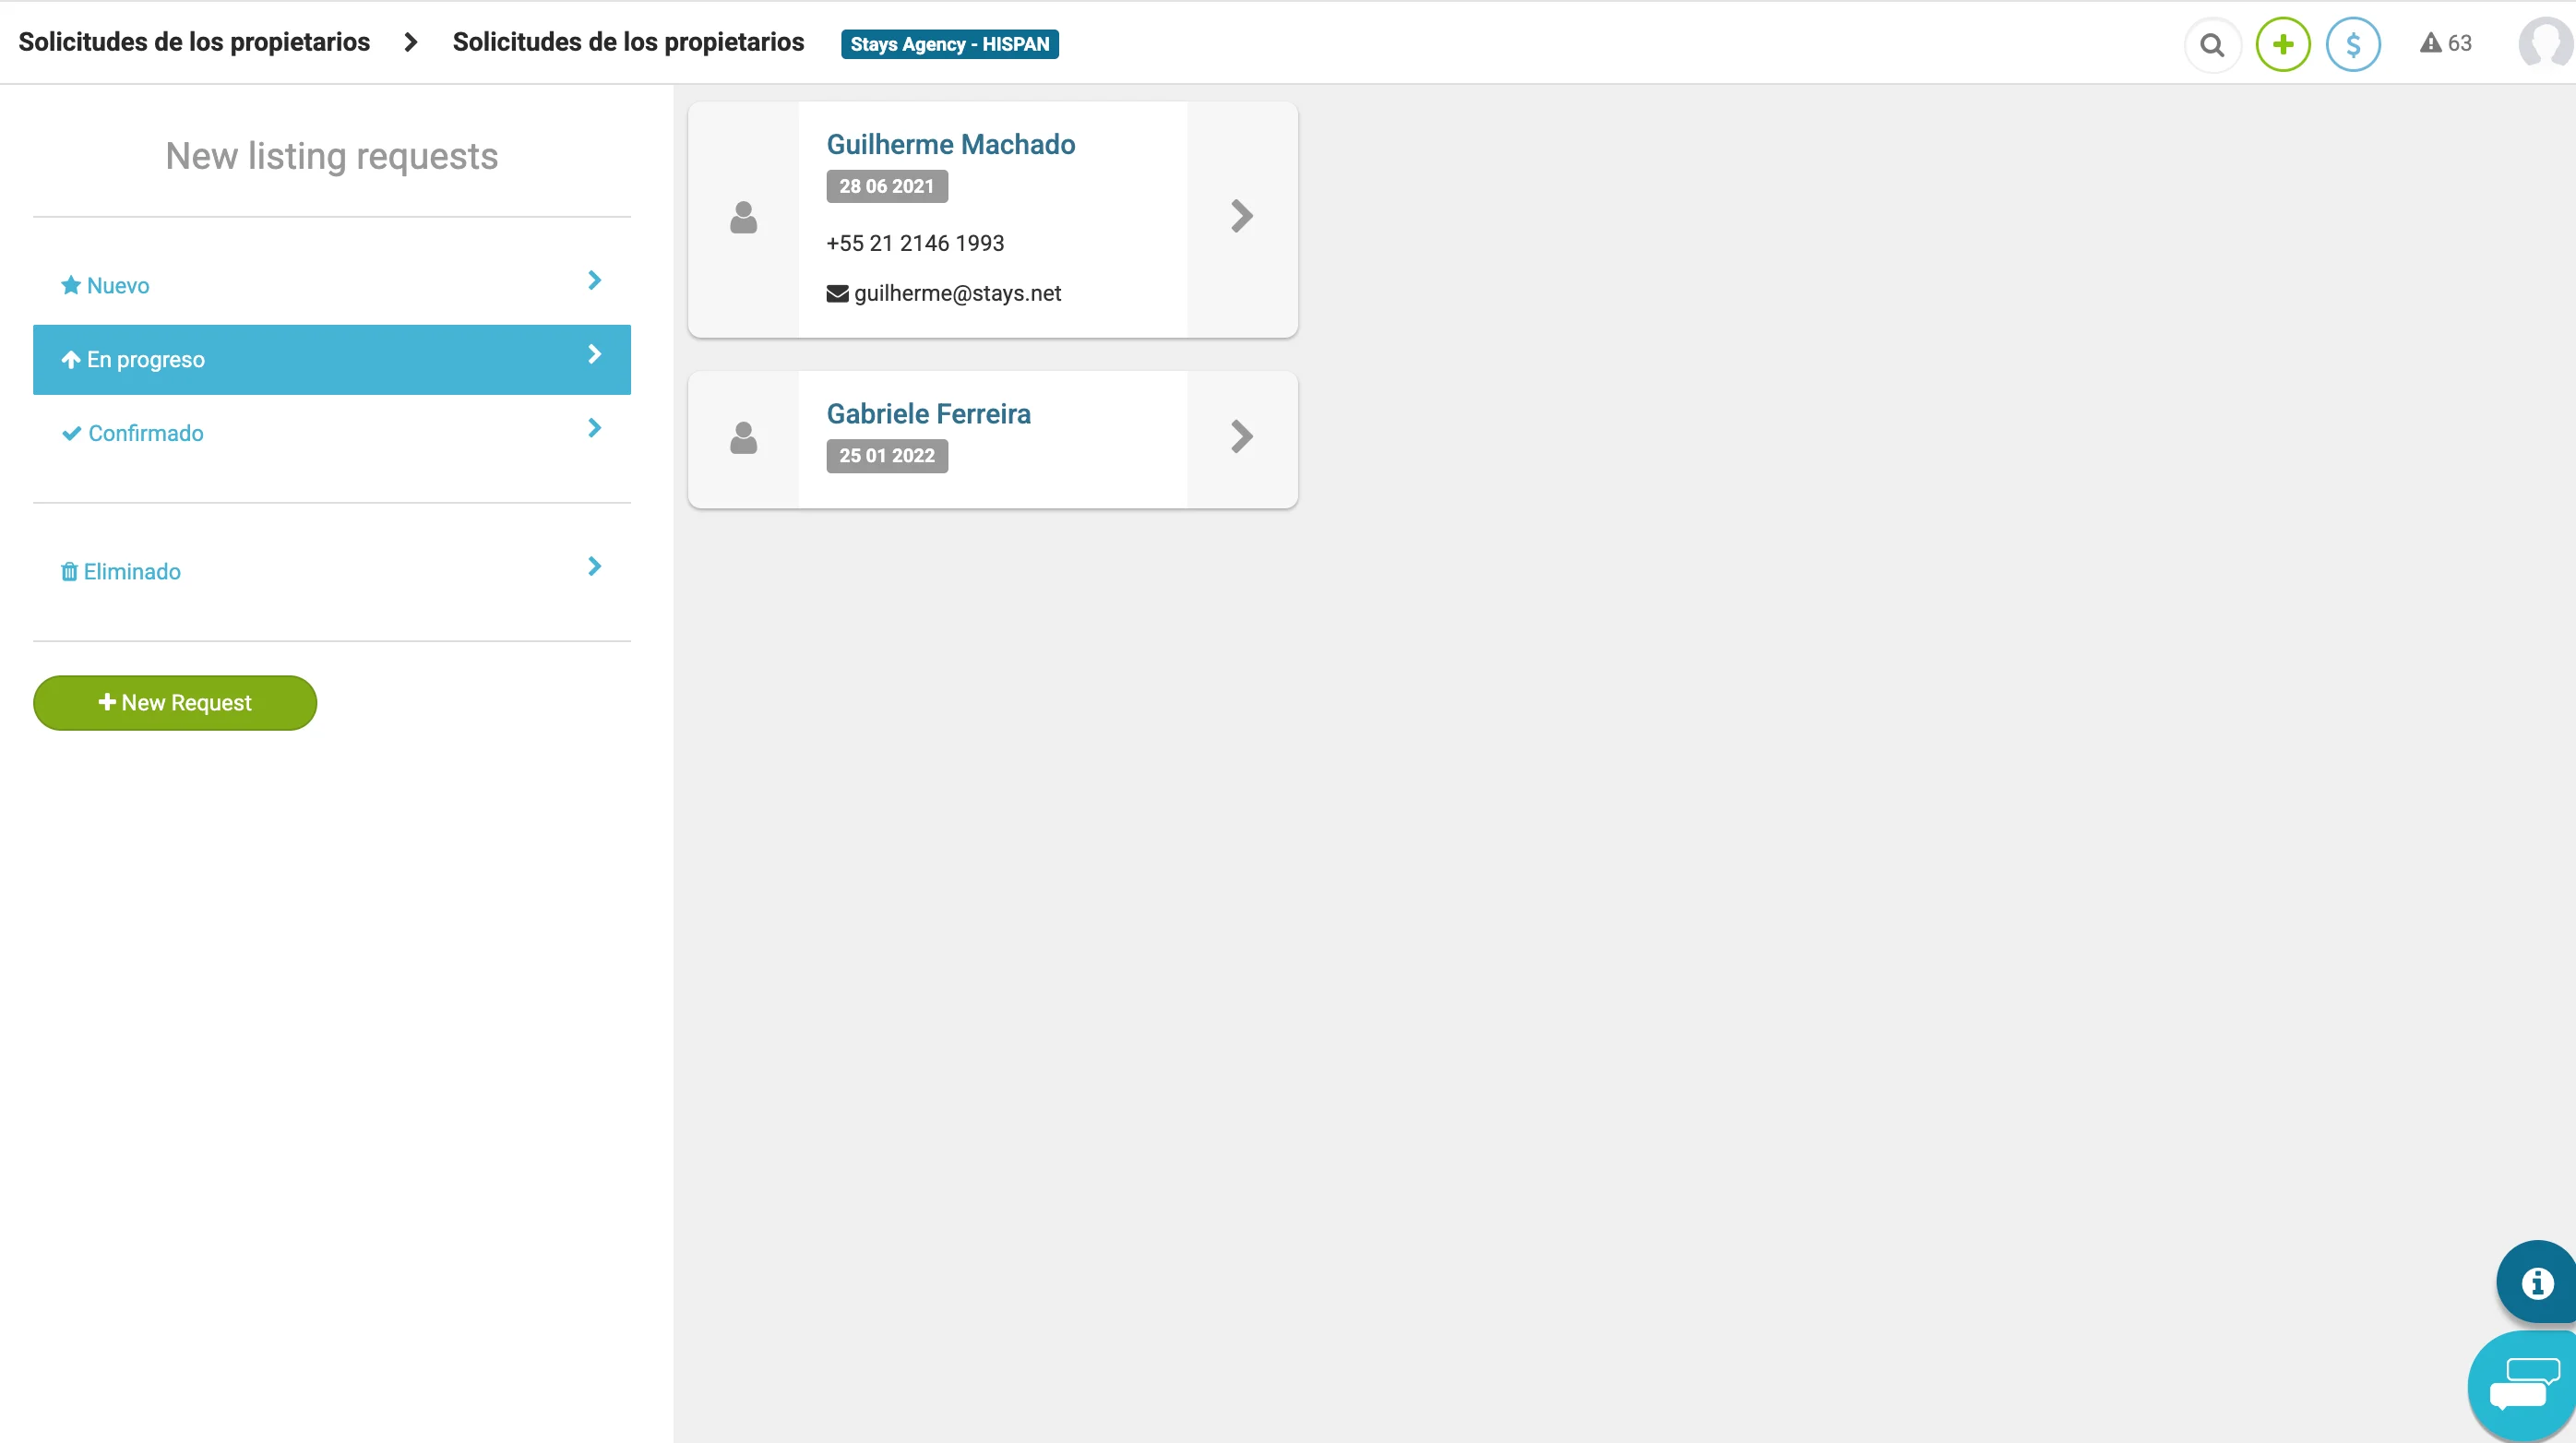Viewport: 2576px width, 1443px height.
Task: Open the dollar sign finance icon
Action: click(2353, 45)
